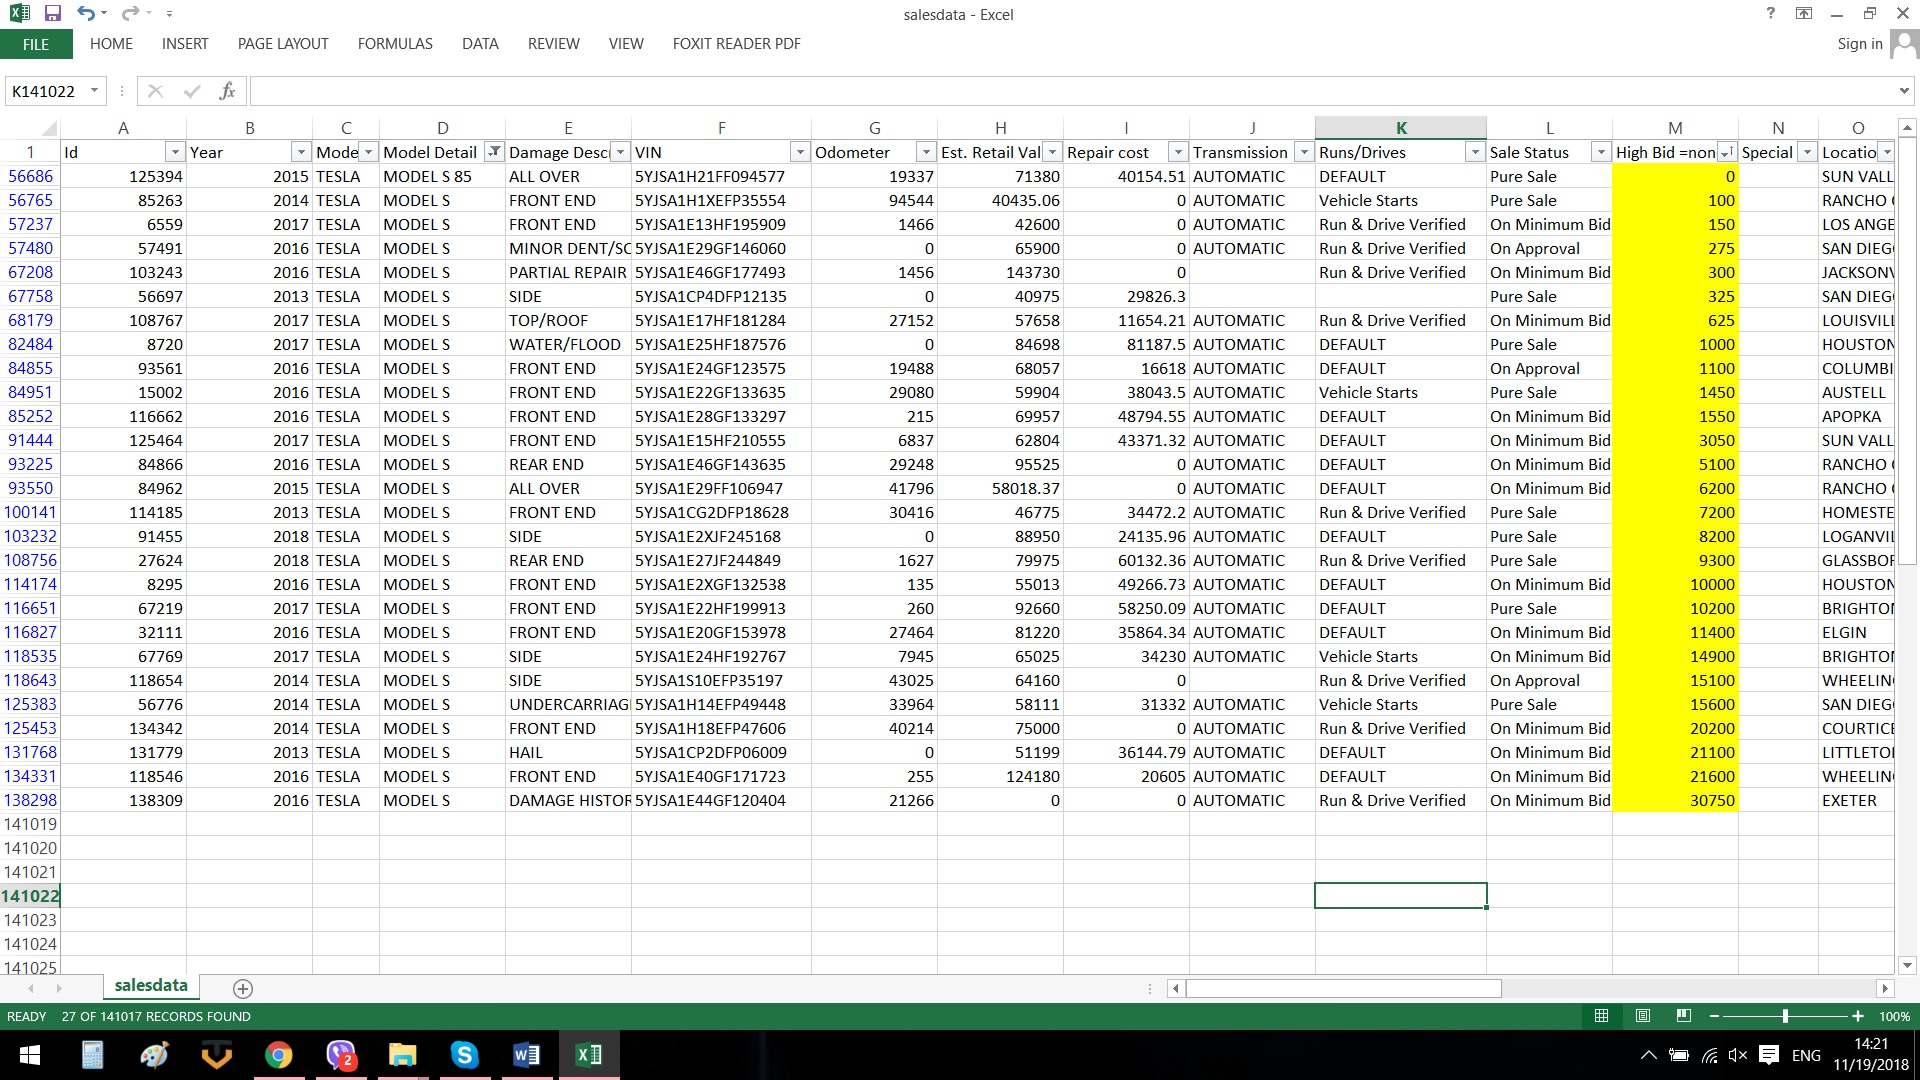Image resolution: width=1920 pixels, height=1080 pixels.
Task: Expand the Name Box dropdown arrow
Action: point(95,91)
